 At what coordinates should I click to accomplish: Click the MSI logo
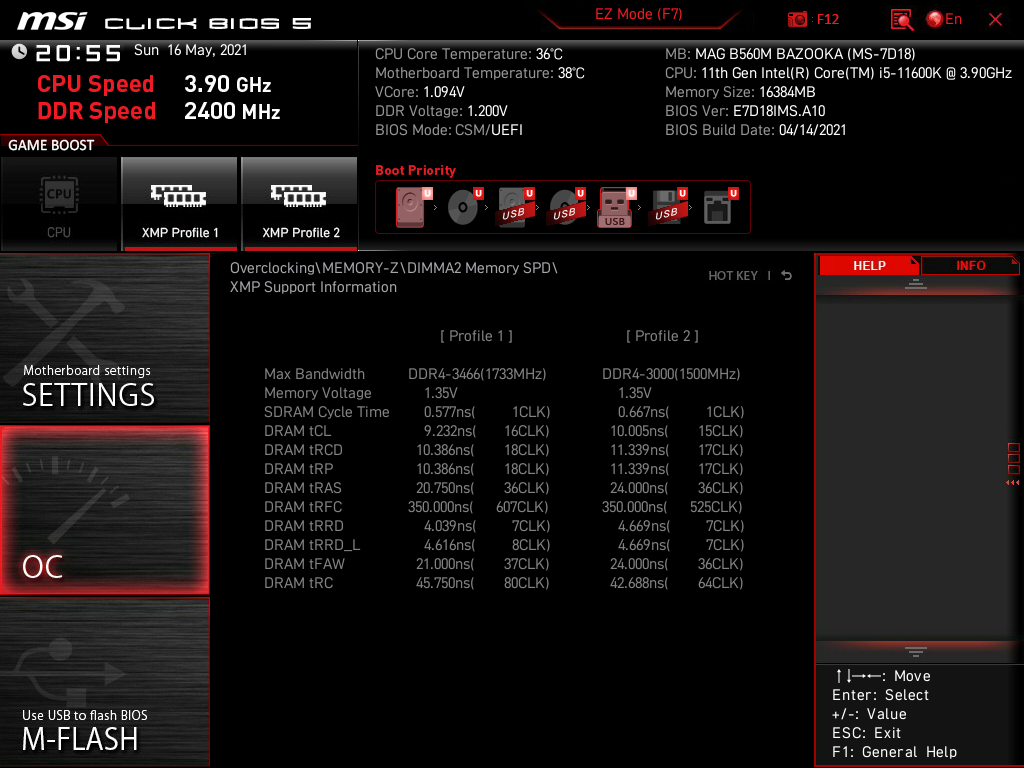point(52,22)
